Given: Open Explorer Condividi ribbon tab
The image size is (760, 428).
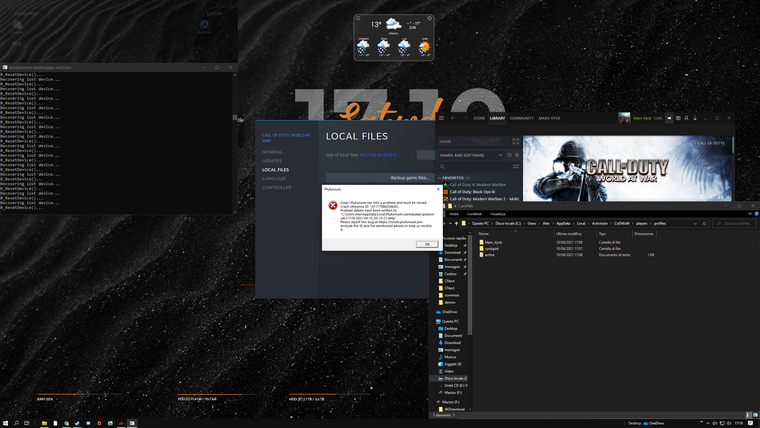Looking at the screenshot, I should [x=474, y=214].
